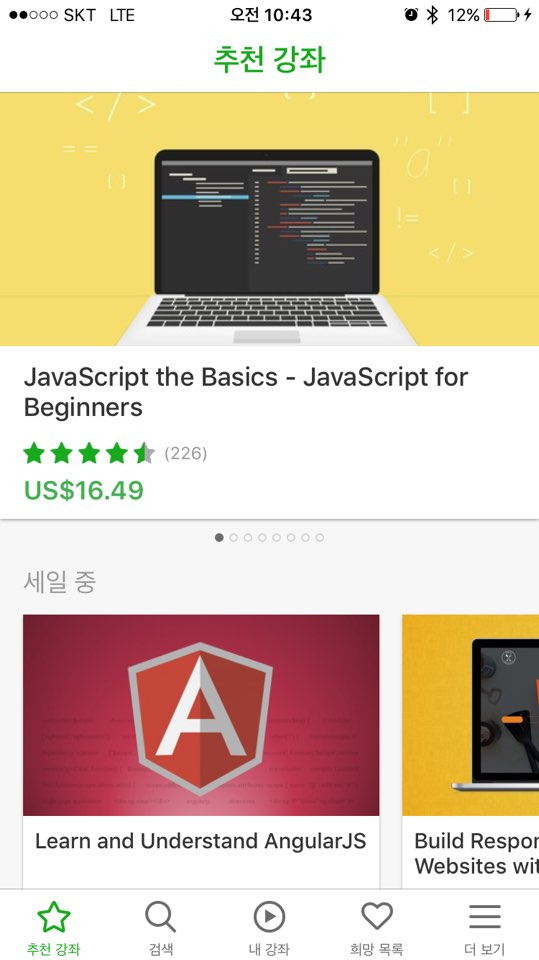Select the first carousel page dot
This screenshot has height=960, width=539.
(219, 538)
